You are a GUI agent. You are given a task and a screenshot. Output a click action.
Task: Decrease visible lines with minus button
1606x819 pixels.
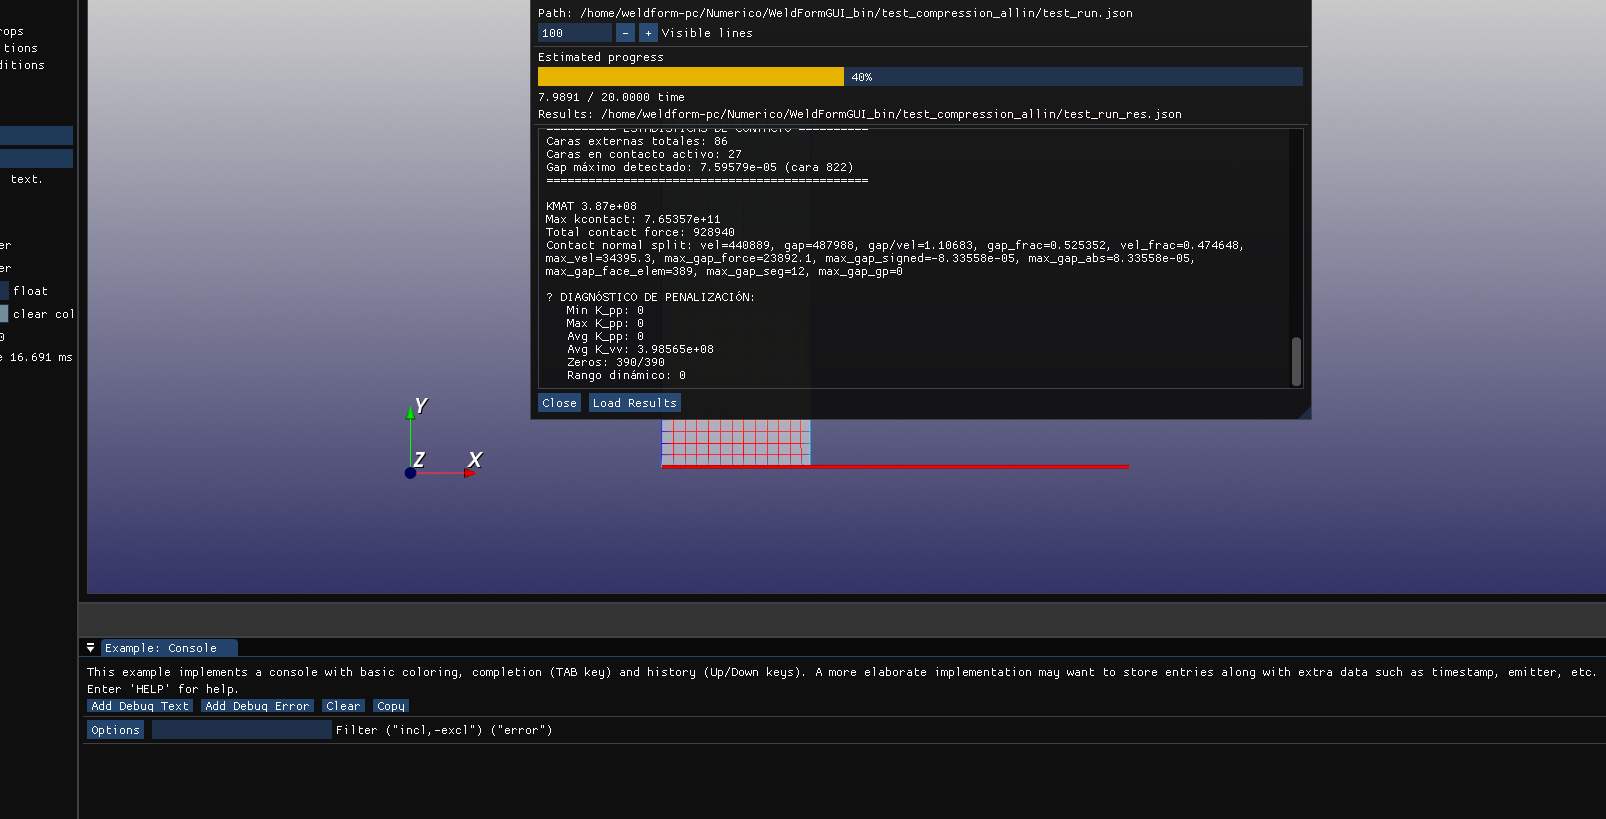(x=625, y=33)
